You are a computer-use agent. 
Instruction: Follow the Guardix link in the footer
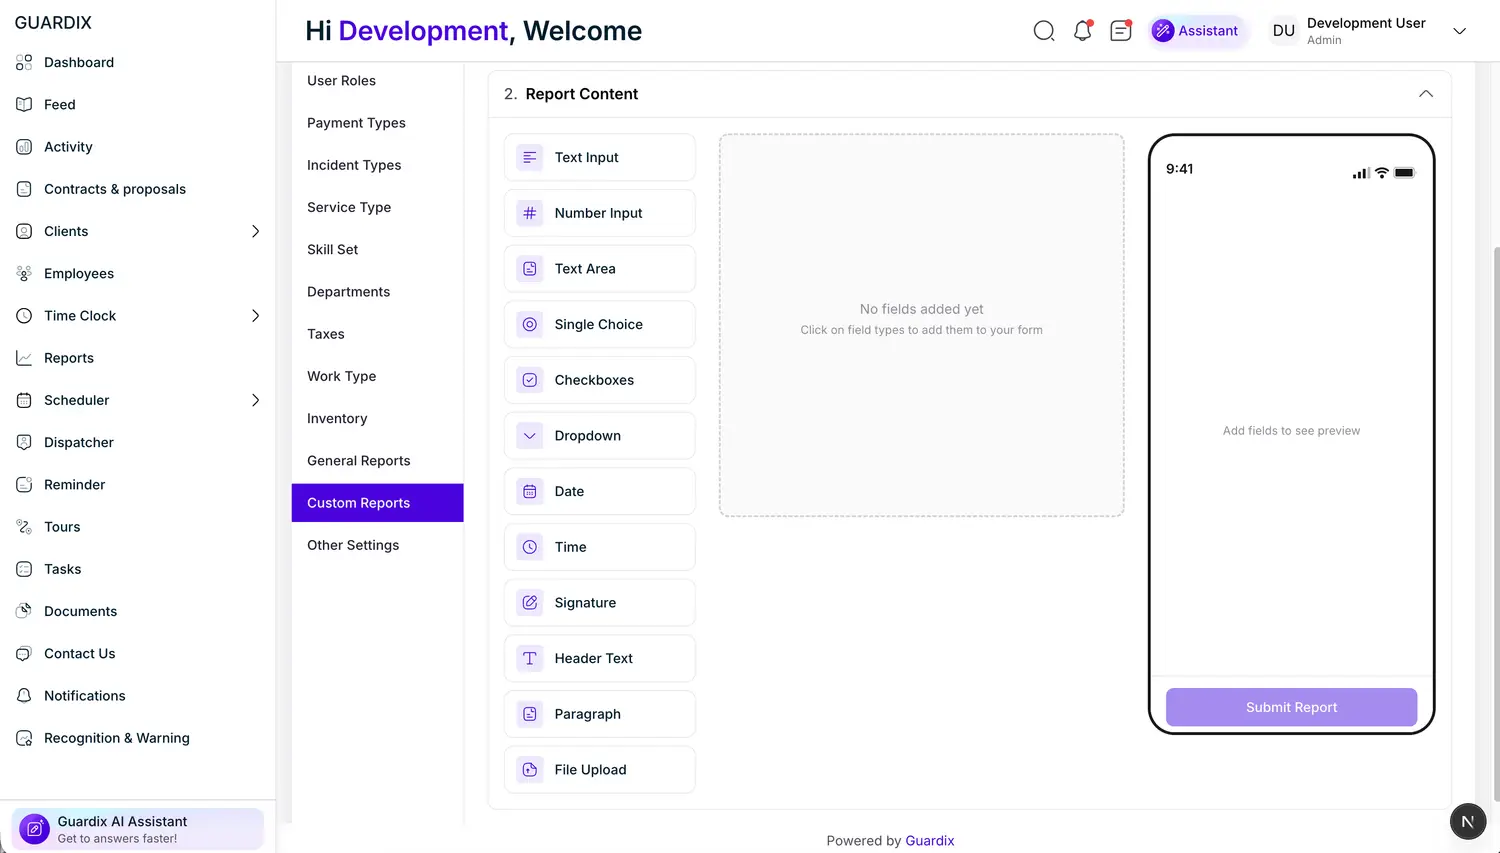(929, 841)
